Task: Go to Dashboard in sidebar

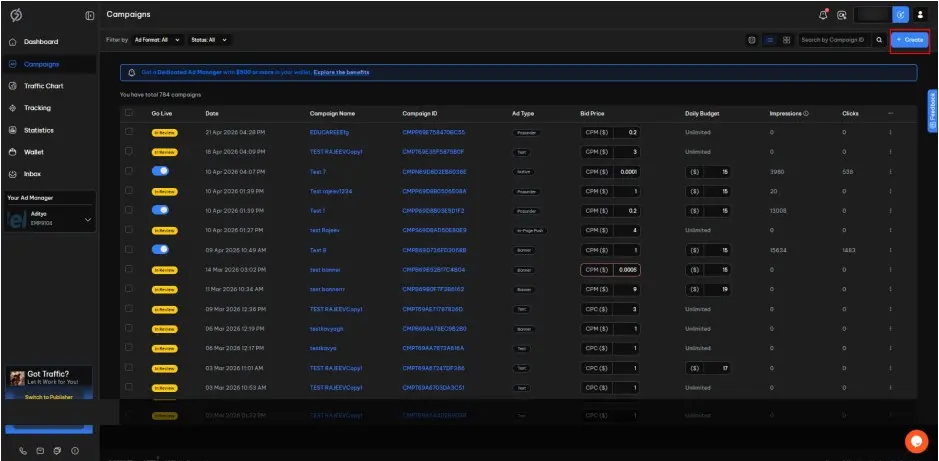Action: pyautogui.click(x=41, y=42)
